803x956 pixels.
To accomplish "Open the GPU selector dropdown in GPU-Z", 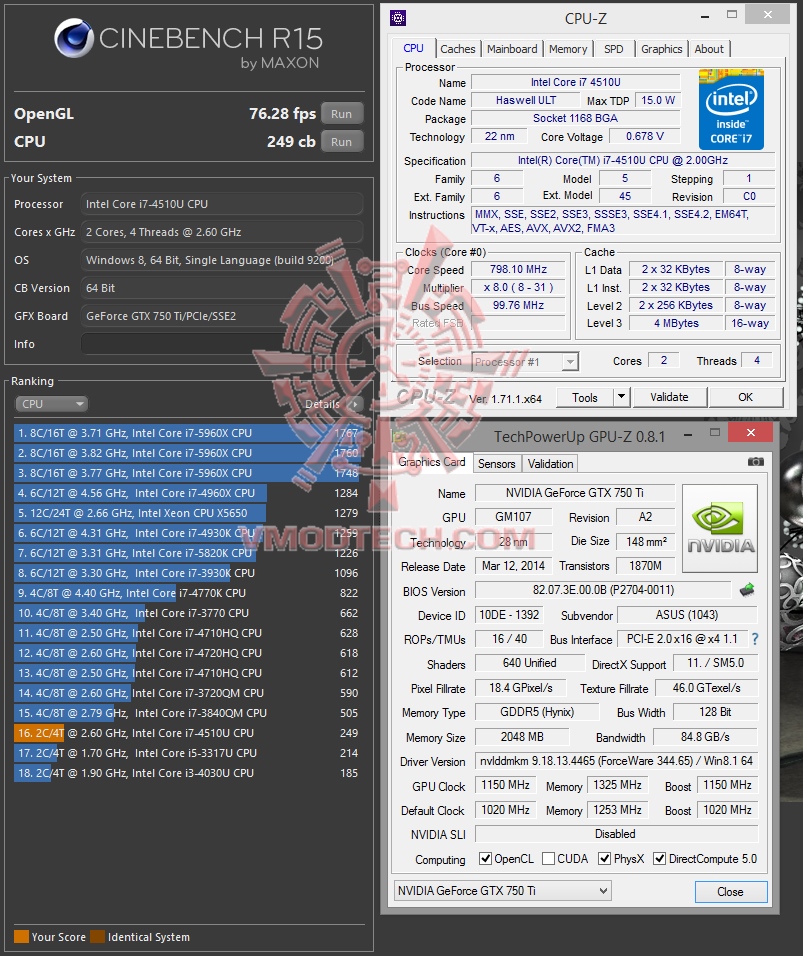I will tap(502, 891).
